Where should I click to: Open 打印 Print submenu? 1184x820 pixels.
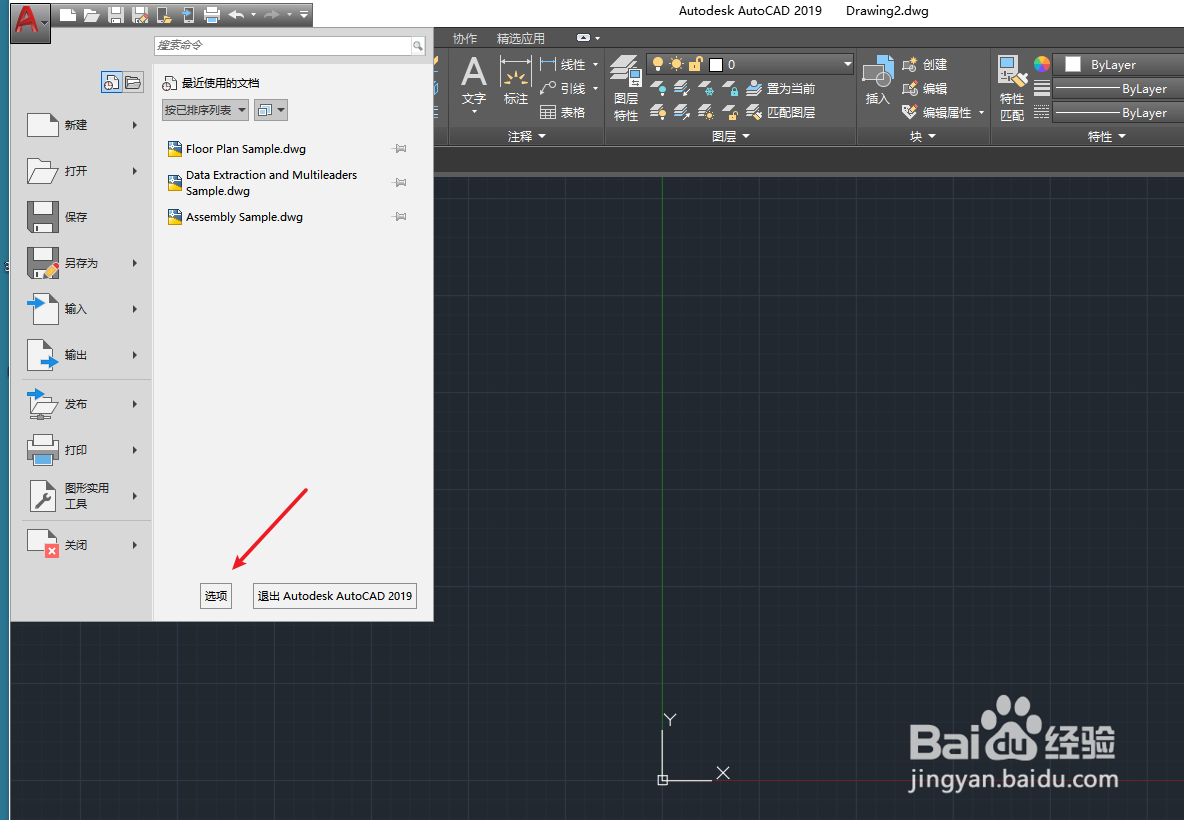[83, 450]
